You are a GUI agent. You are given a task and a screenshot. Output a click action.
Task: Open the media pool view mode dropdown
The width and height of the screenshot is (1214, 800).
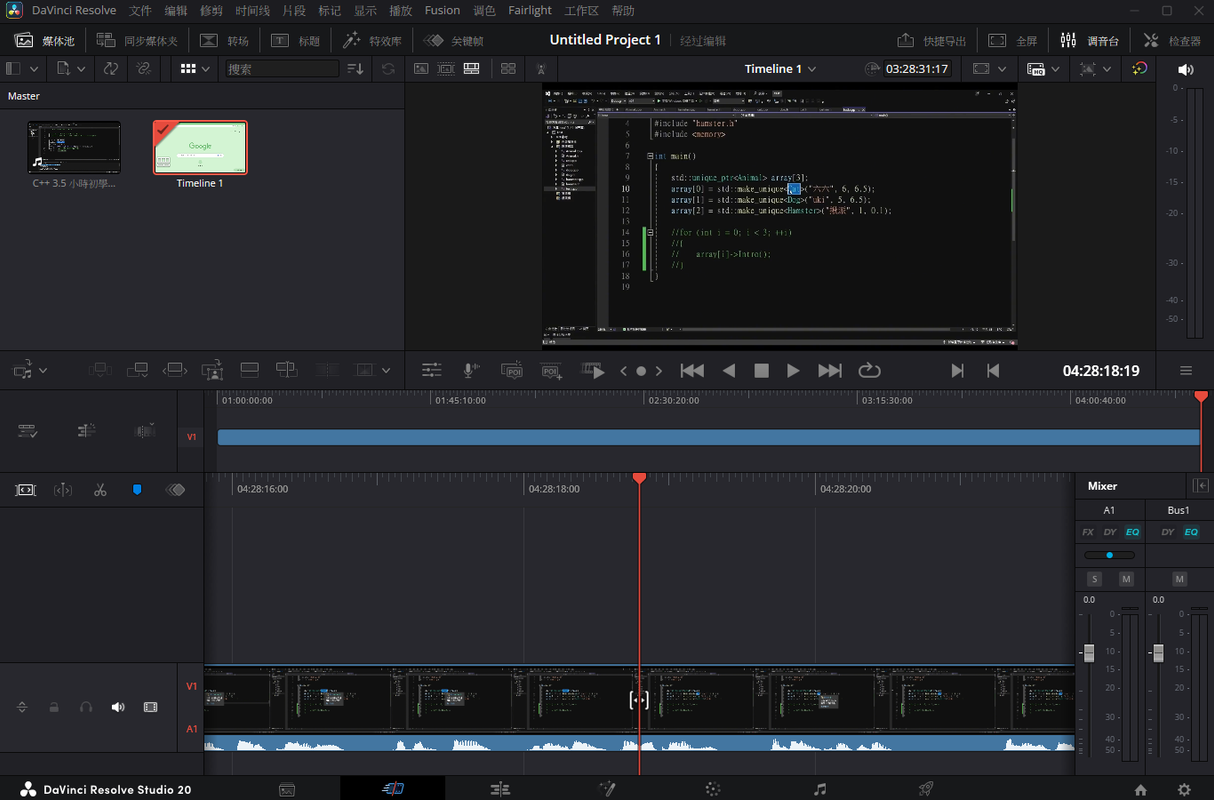click(195, 69)
